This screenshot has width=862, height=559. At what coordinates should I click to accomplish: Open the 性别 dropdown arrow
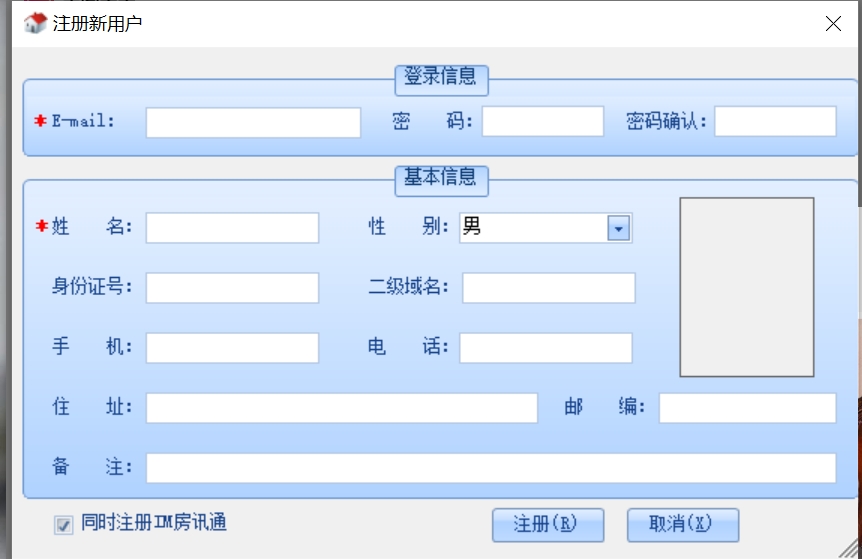click(619, 229)
